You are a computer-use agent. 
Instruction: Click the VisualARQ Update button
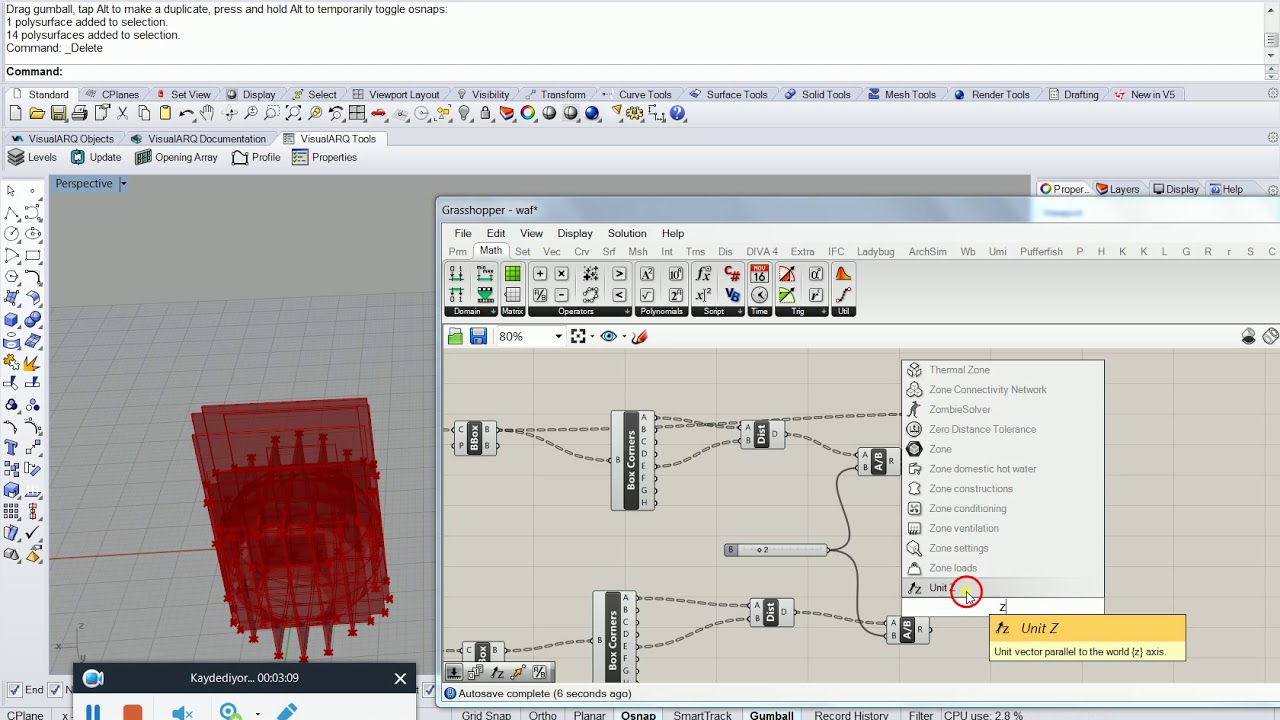click(x=95, y=158)
